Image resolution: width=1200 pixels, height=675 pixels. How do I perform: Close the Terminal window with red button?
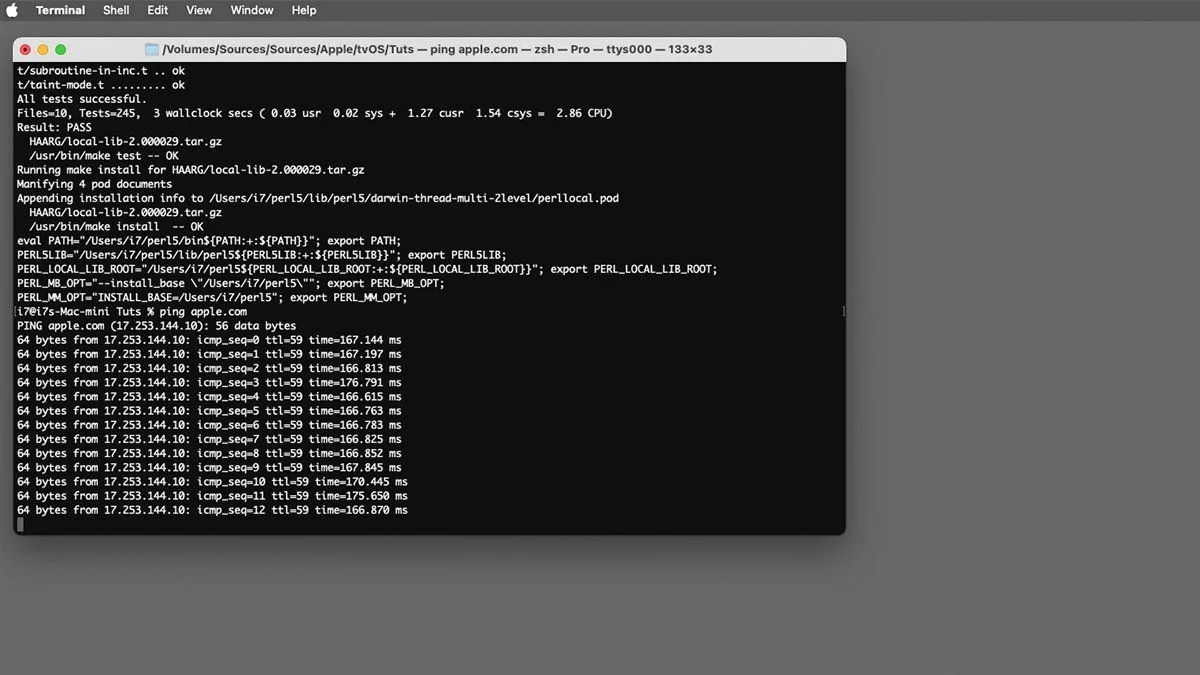[x=26, y=49]
